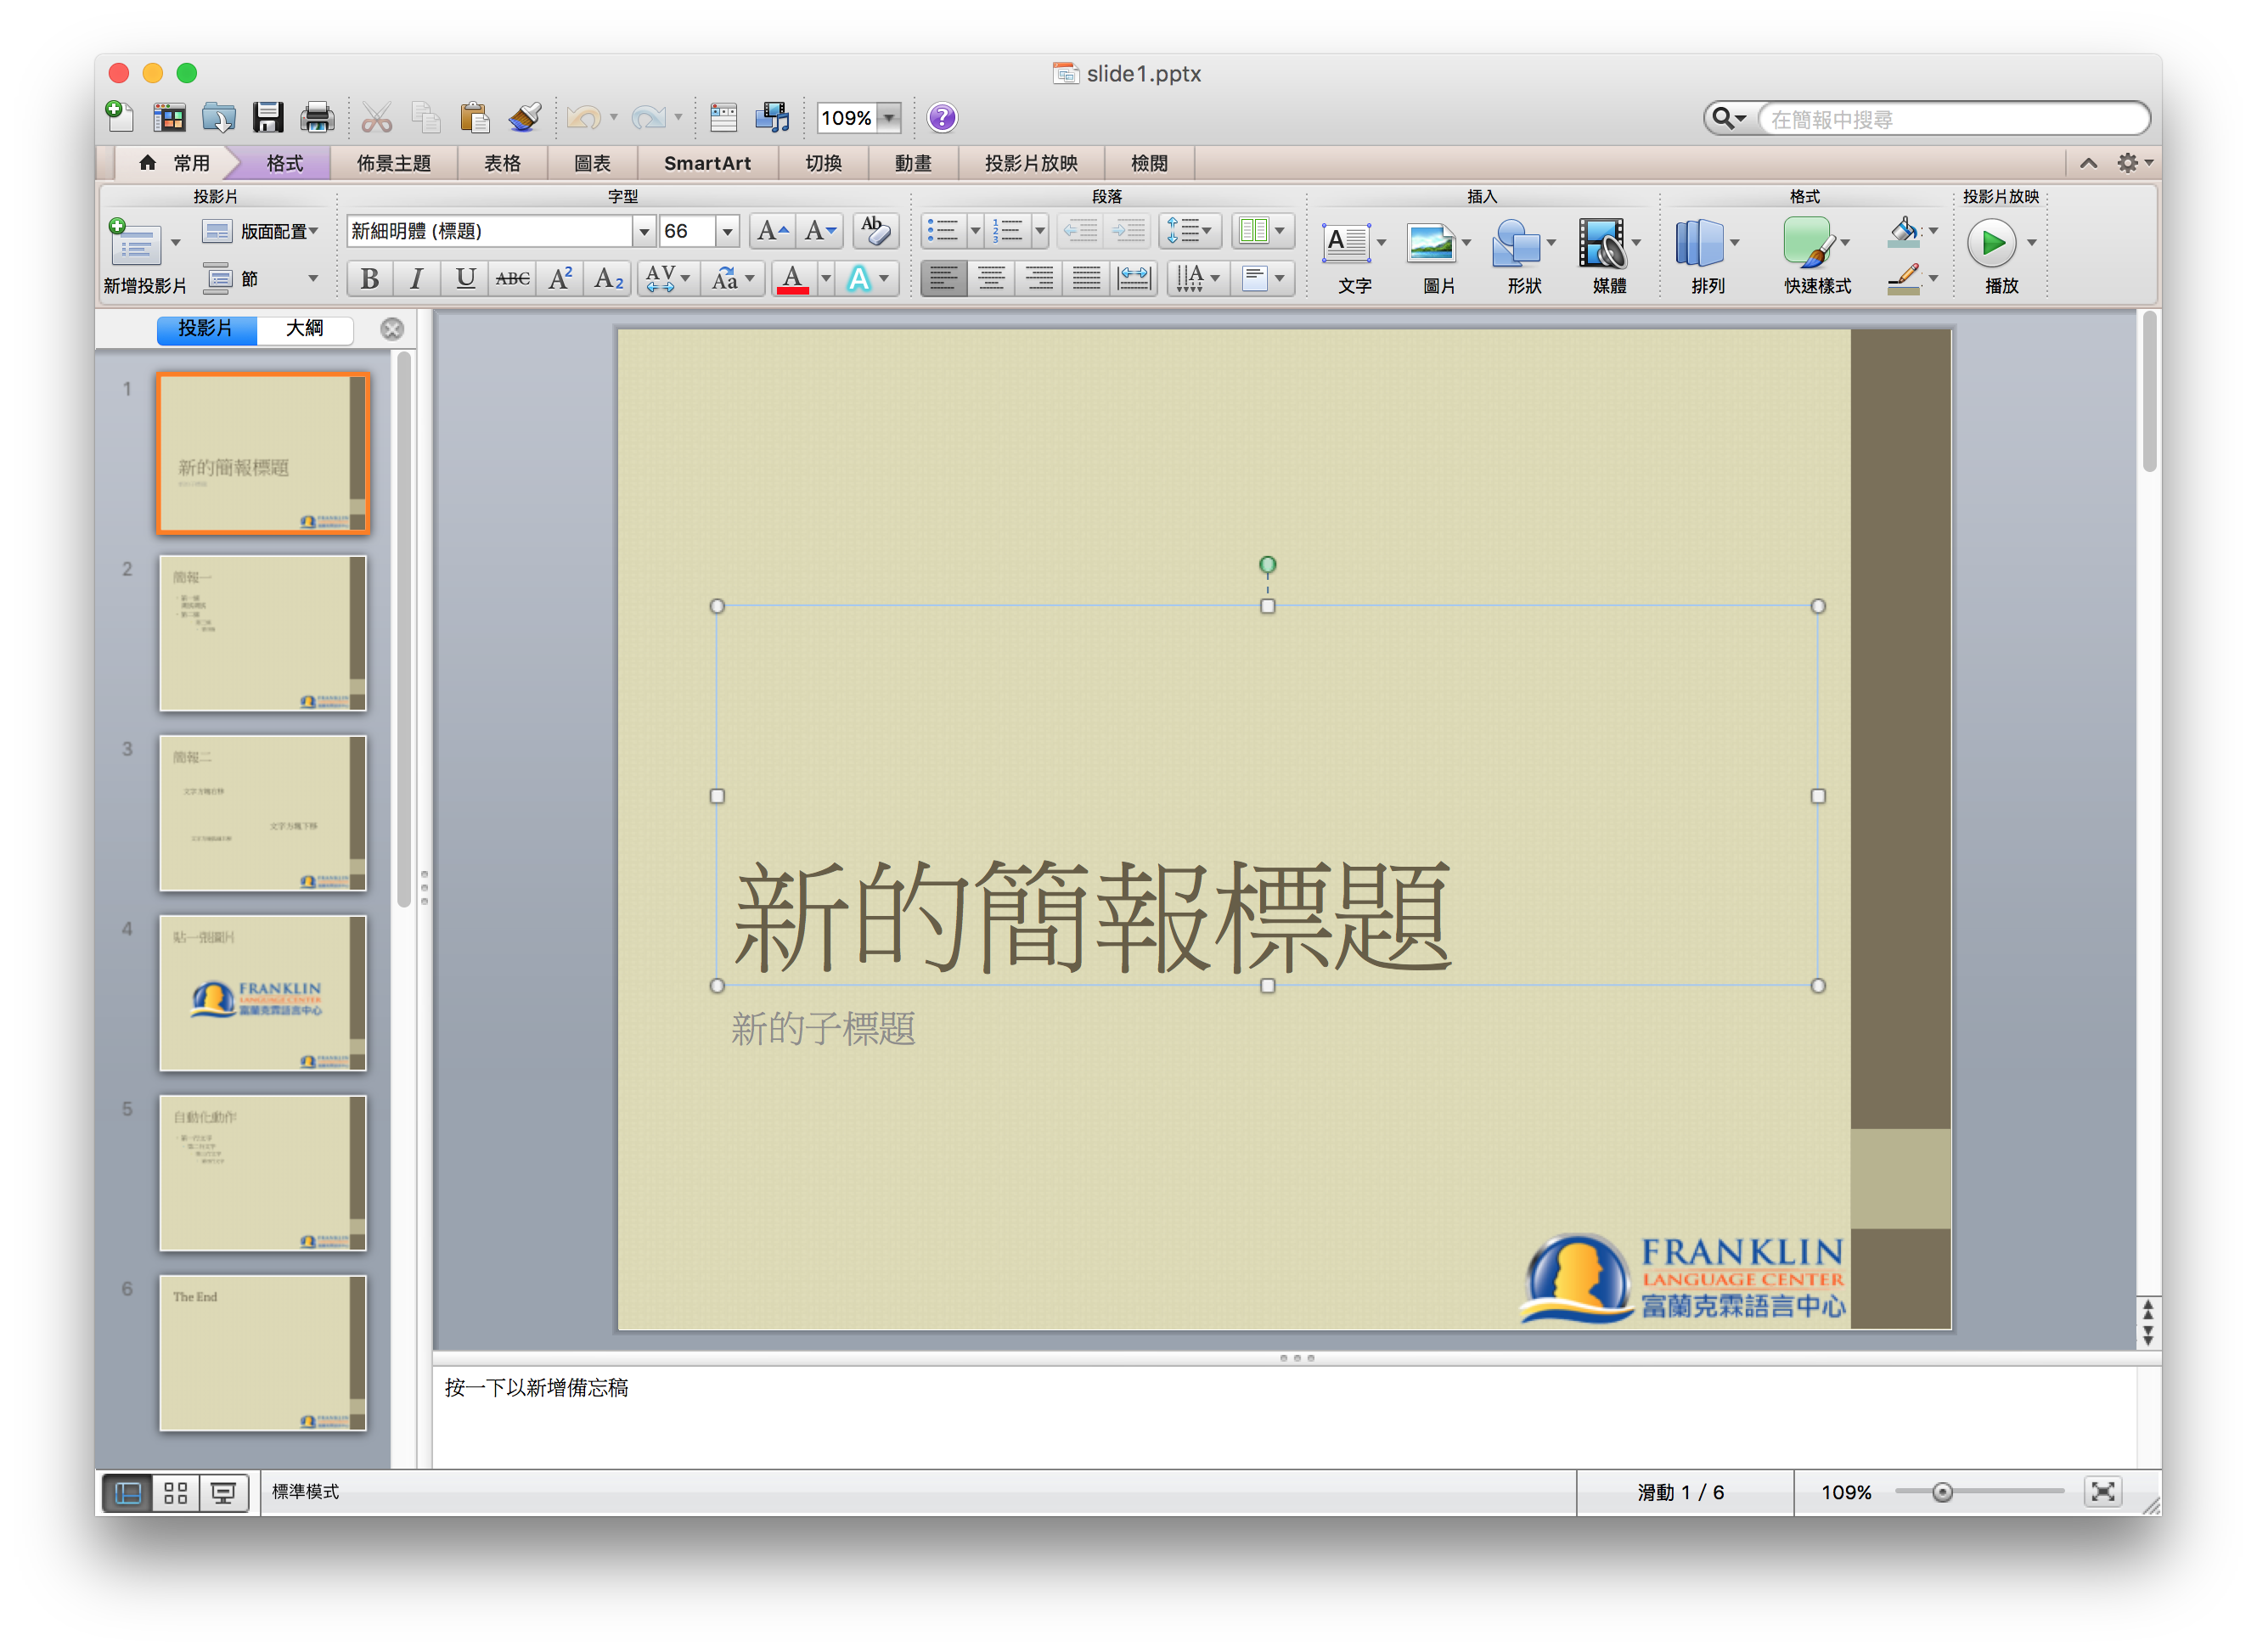
Task: Toggle strikethrough ABC formatting
Action: (x=512, y=279)
